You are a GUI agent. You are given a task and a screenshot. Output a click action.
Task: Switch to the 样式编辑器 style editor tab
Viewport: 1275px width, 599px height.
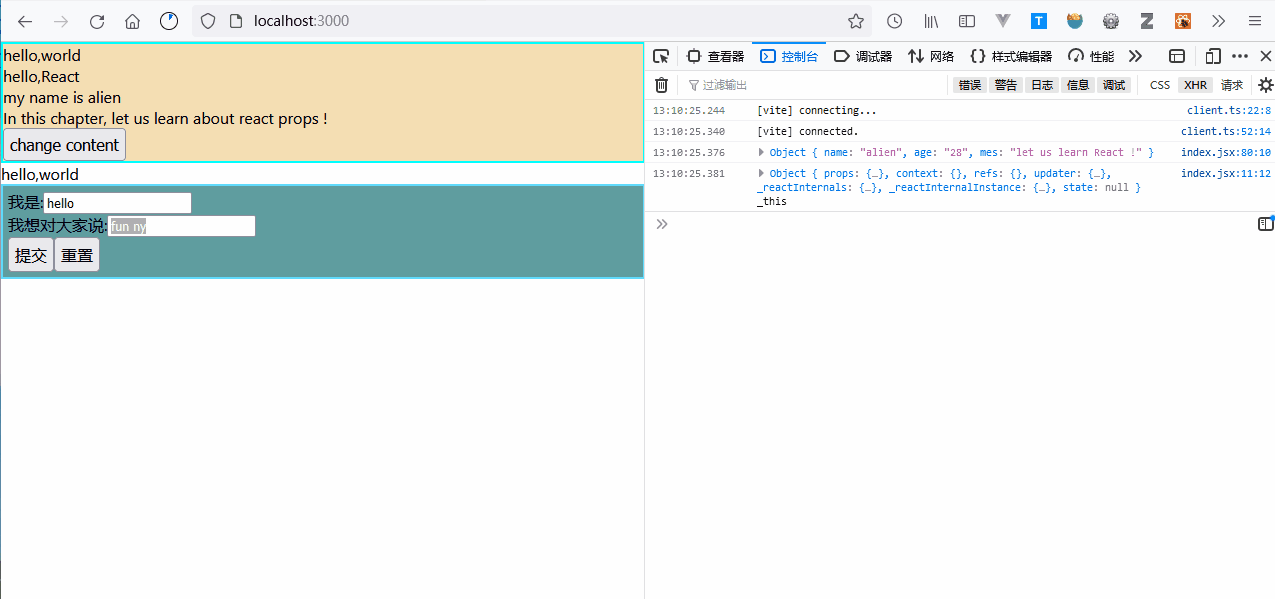[1011, 56]
